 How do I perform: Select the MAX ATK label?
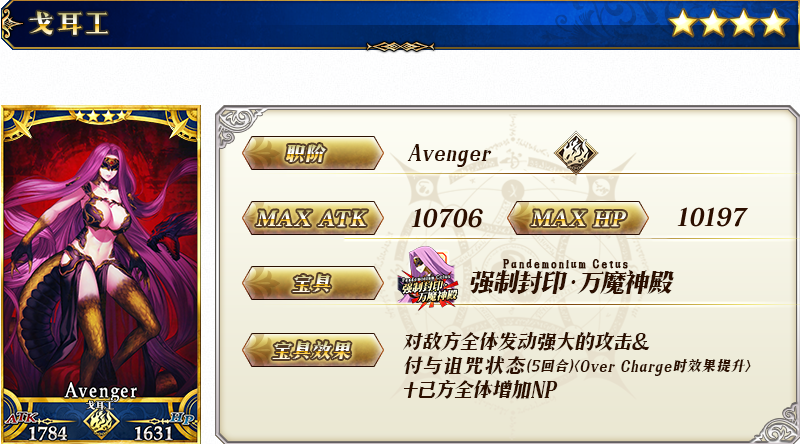312,218
